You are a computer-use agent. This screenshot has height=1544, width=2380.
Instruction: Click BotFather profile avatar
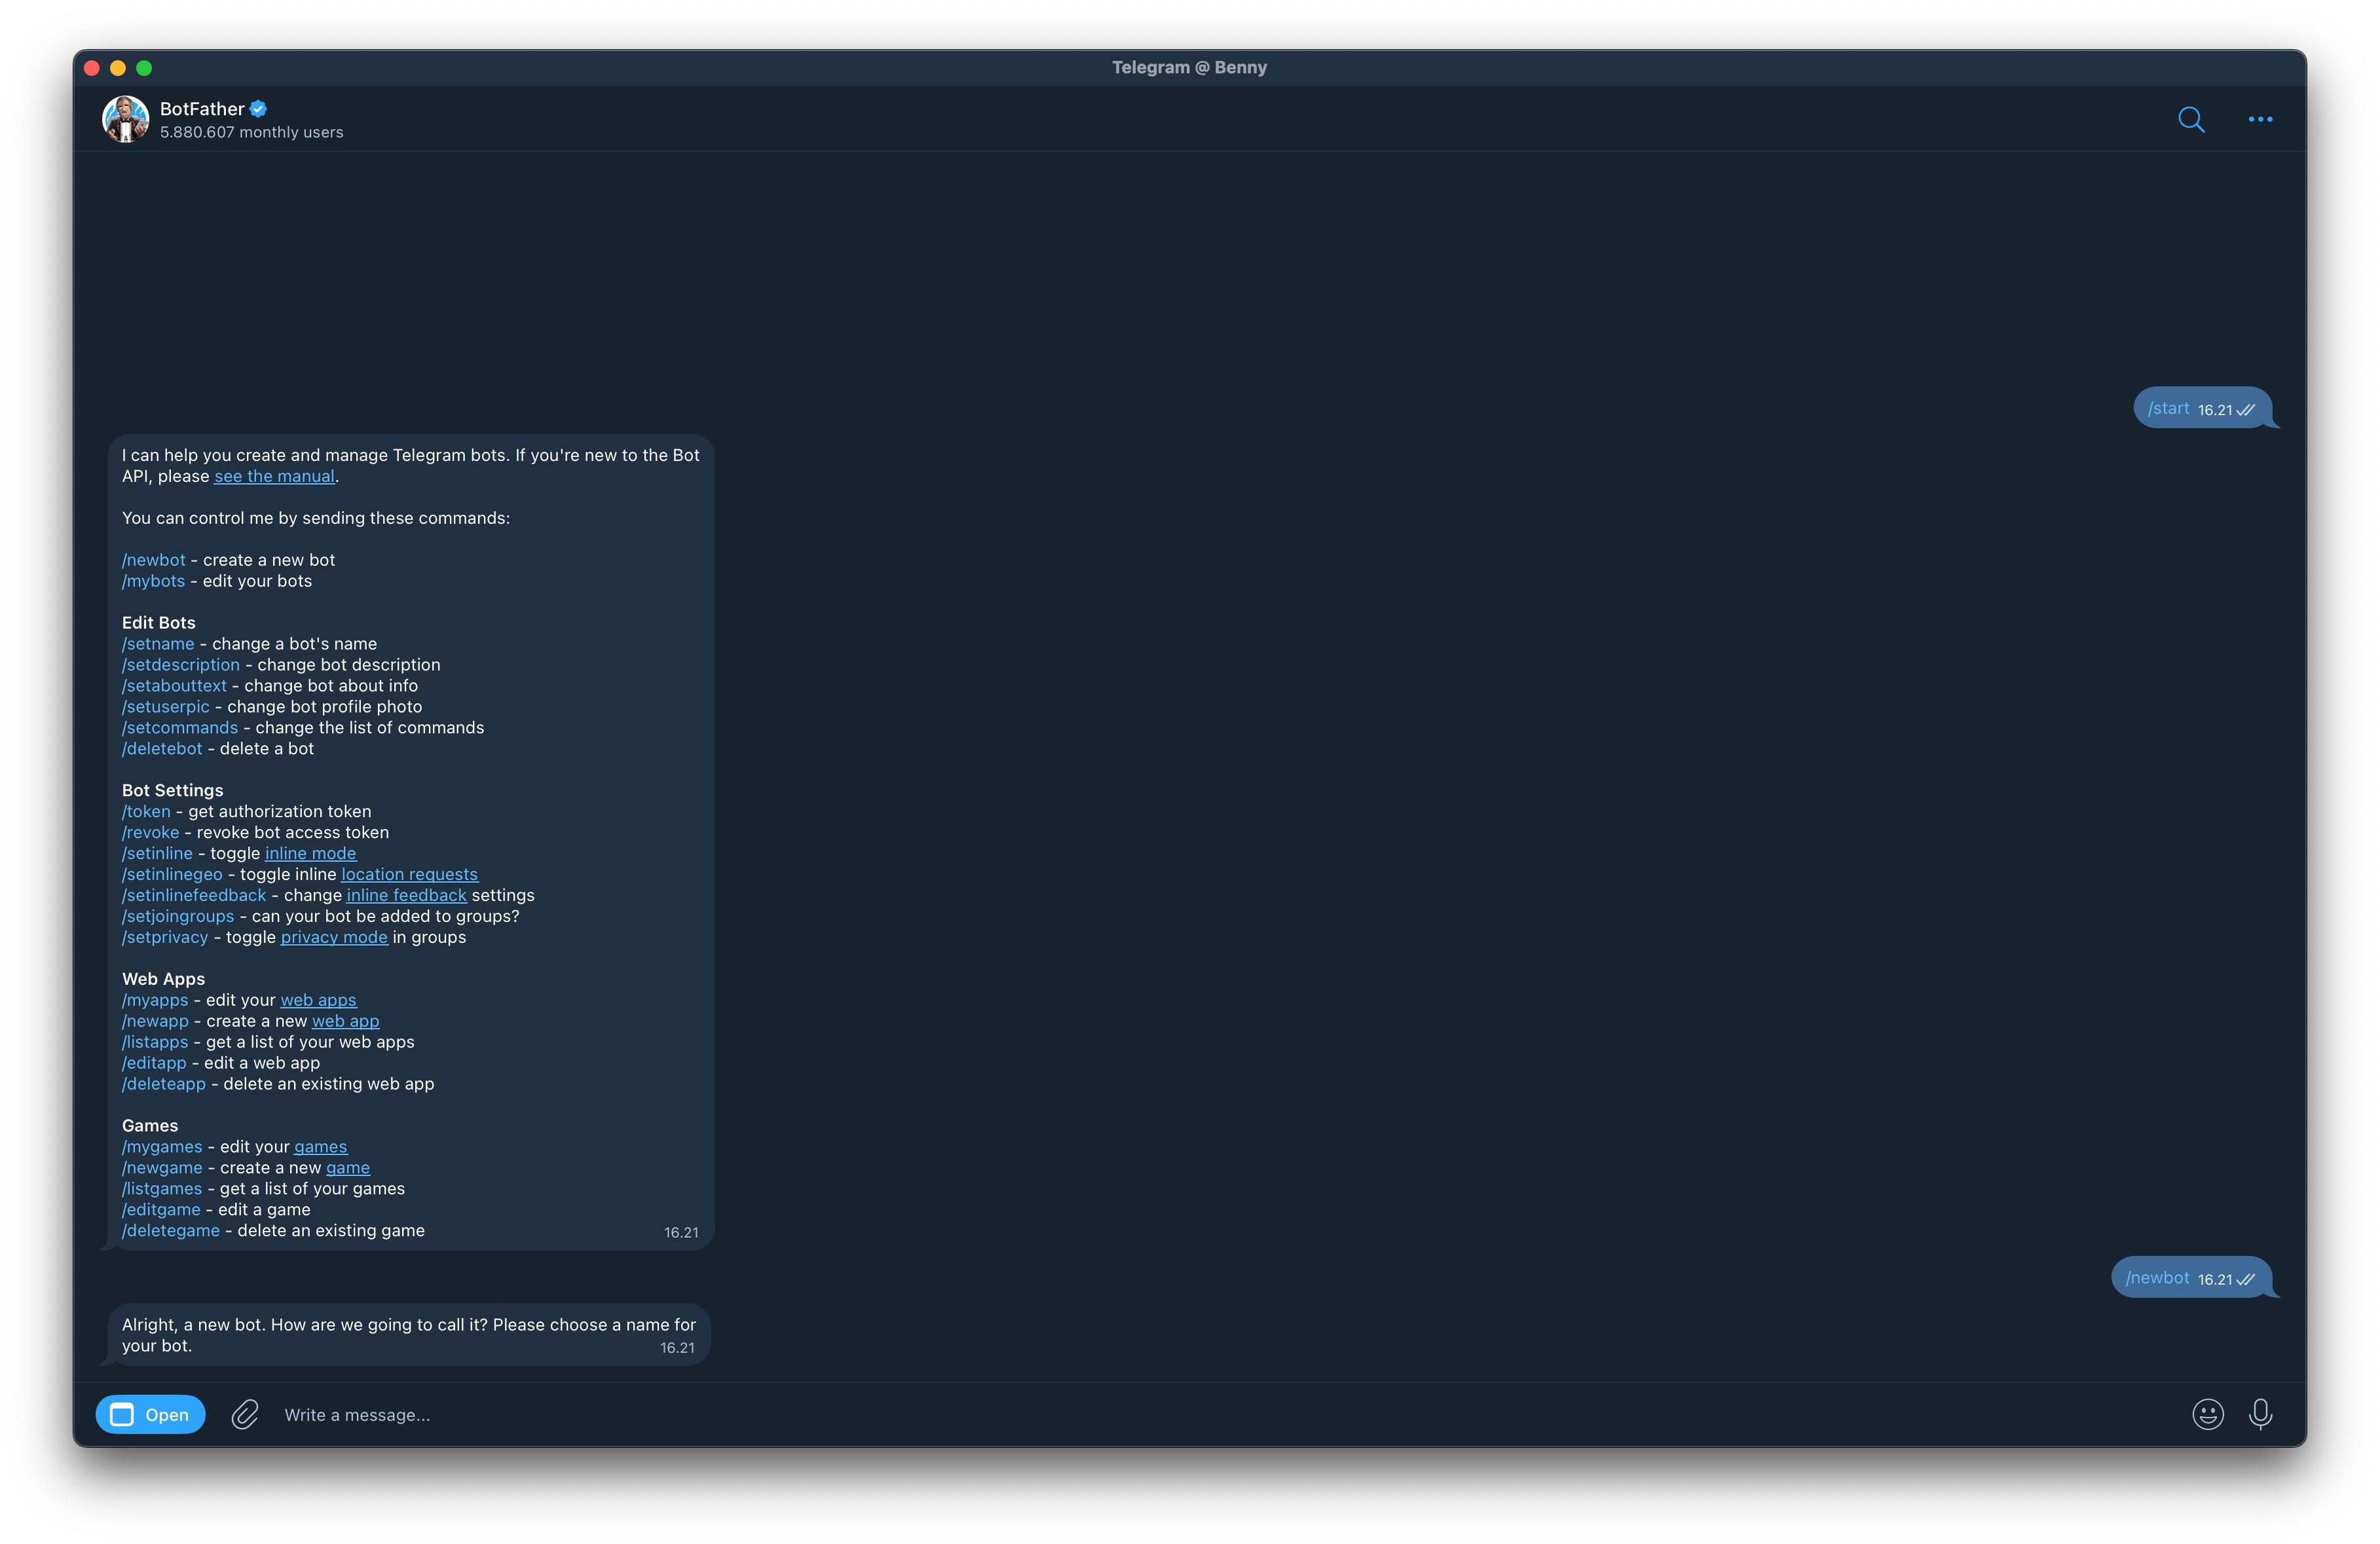(126, 119)
